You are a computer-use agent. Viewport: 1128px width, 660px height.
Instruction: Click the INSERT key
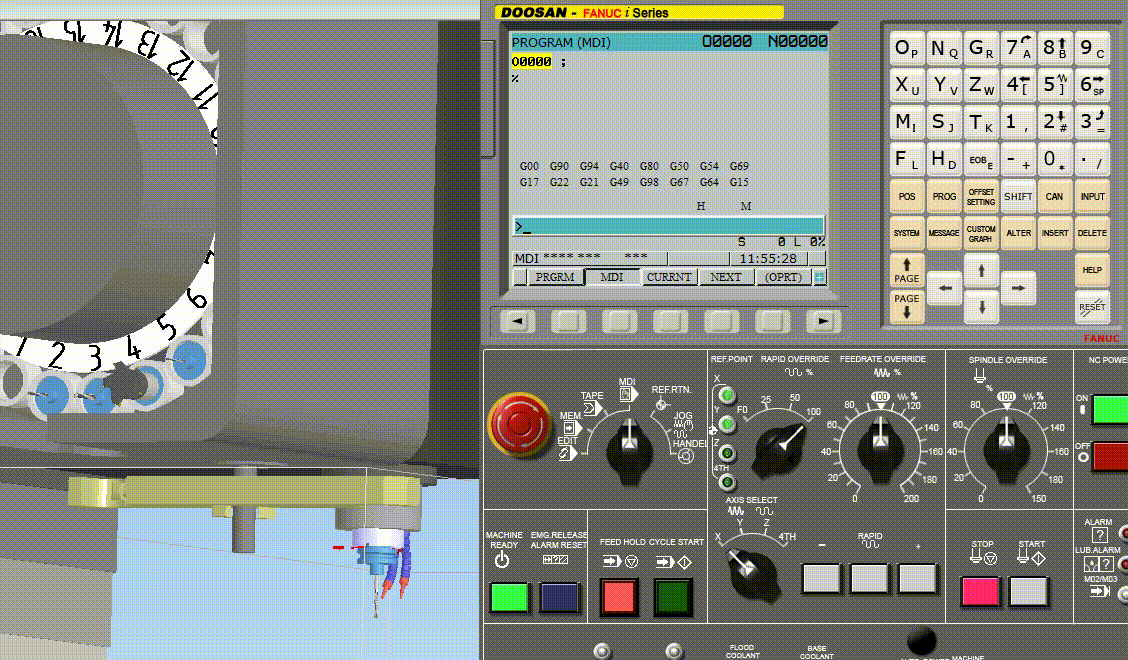tap(1055, 232)
